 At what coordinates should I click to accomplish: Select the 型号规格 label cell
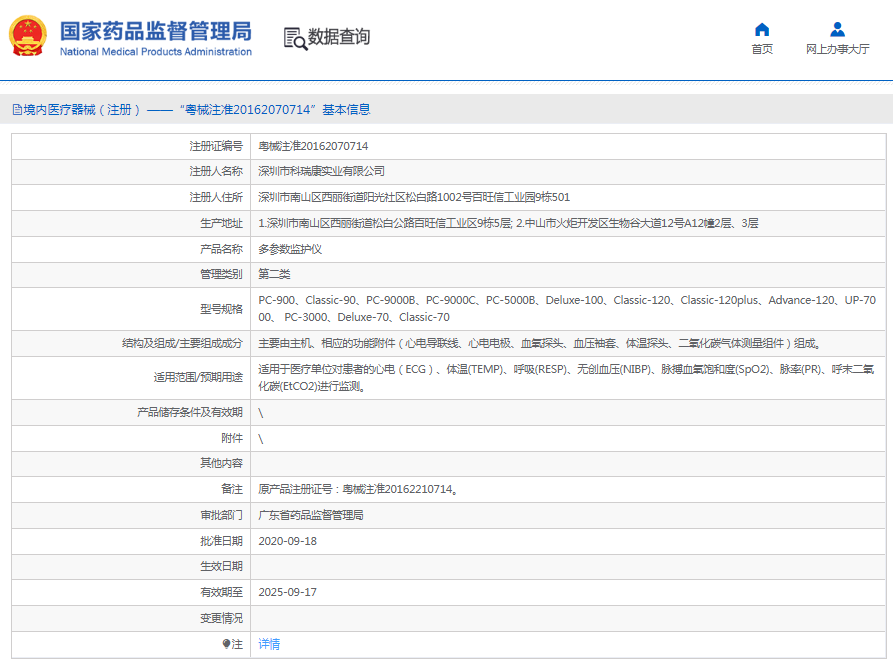[x=131, y=309]
